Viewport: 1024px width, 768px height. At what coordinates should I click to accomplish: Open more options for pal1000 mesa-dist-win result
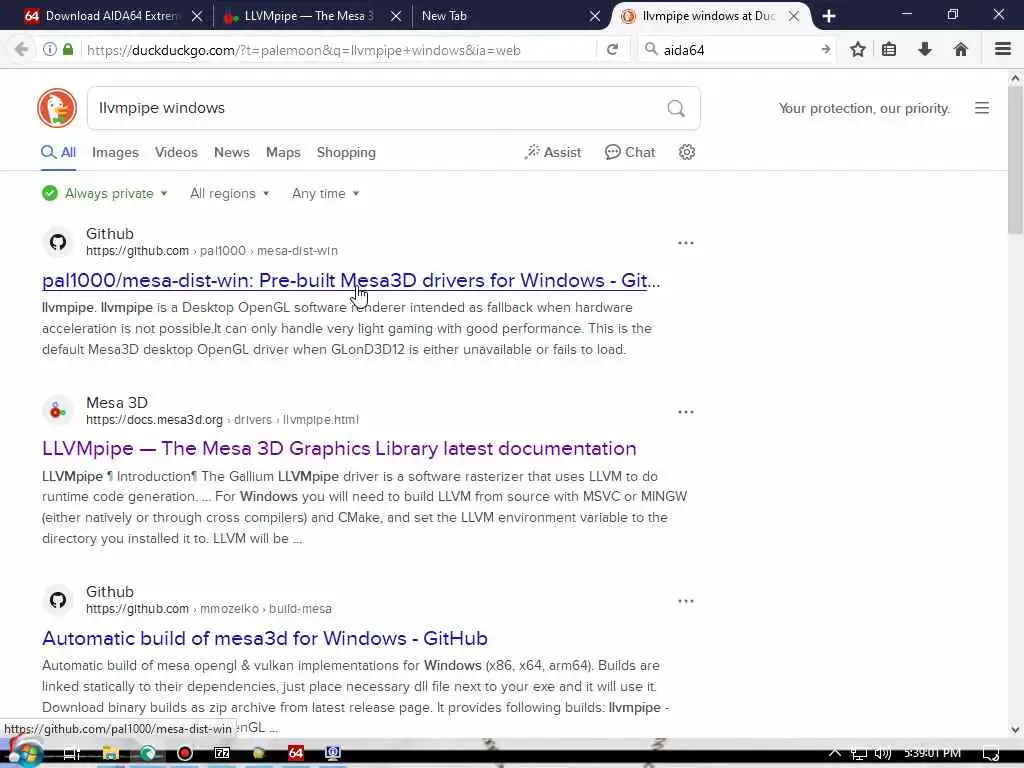click(685, 243)
